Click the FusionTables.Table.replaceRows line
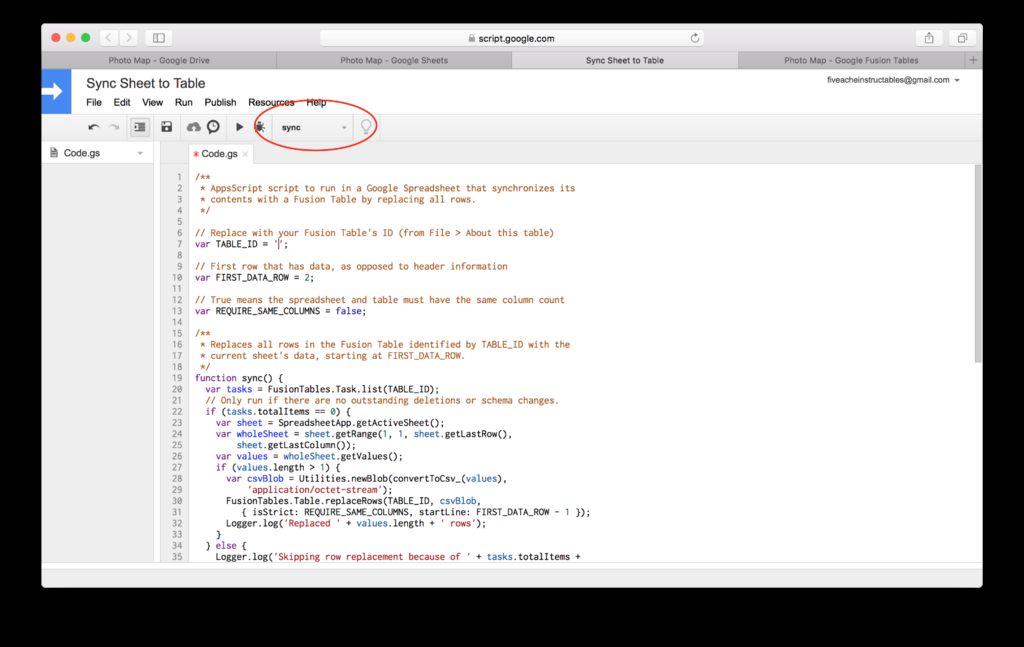Screen dimensions: 1024x647 coord(353,501)
